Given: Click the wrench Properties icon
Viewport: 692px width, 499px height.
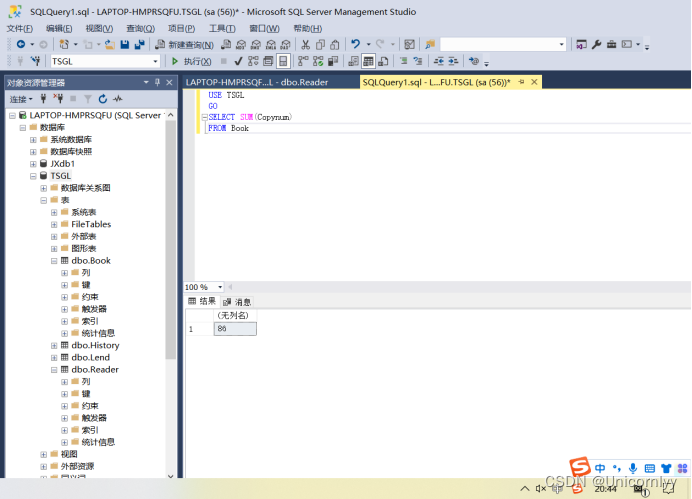Looking at the screenshot, I should [596, 44].
